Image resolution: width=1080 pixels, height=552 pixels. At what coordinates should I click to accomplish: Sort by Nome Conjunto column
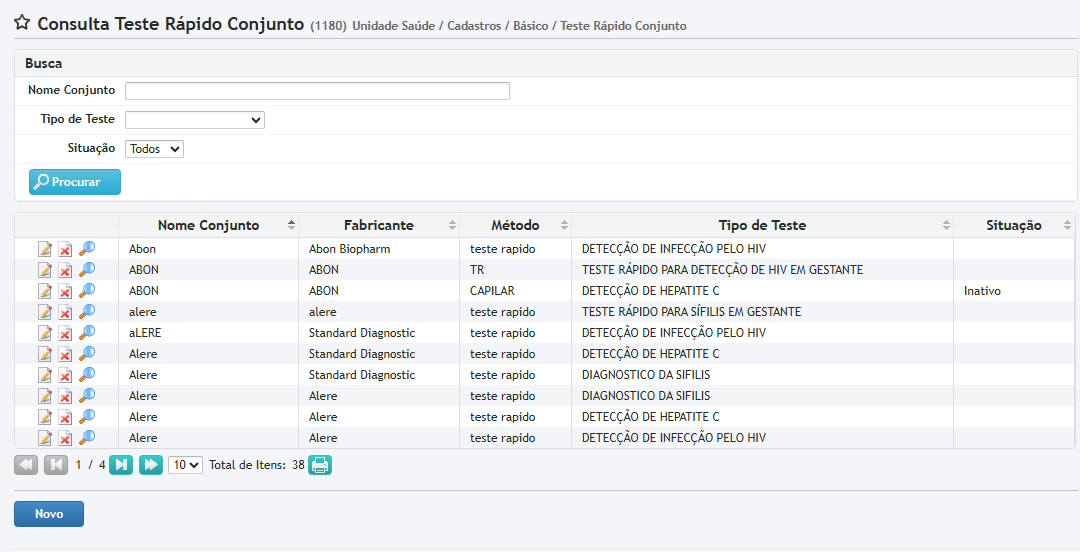click(x=208, y=225)
